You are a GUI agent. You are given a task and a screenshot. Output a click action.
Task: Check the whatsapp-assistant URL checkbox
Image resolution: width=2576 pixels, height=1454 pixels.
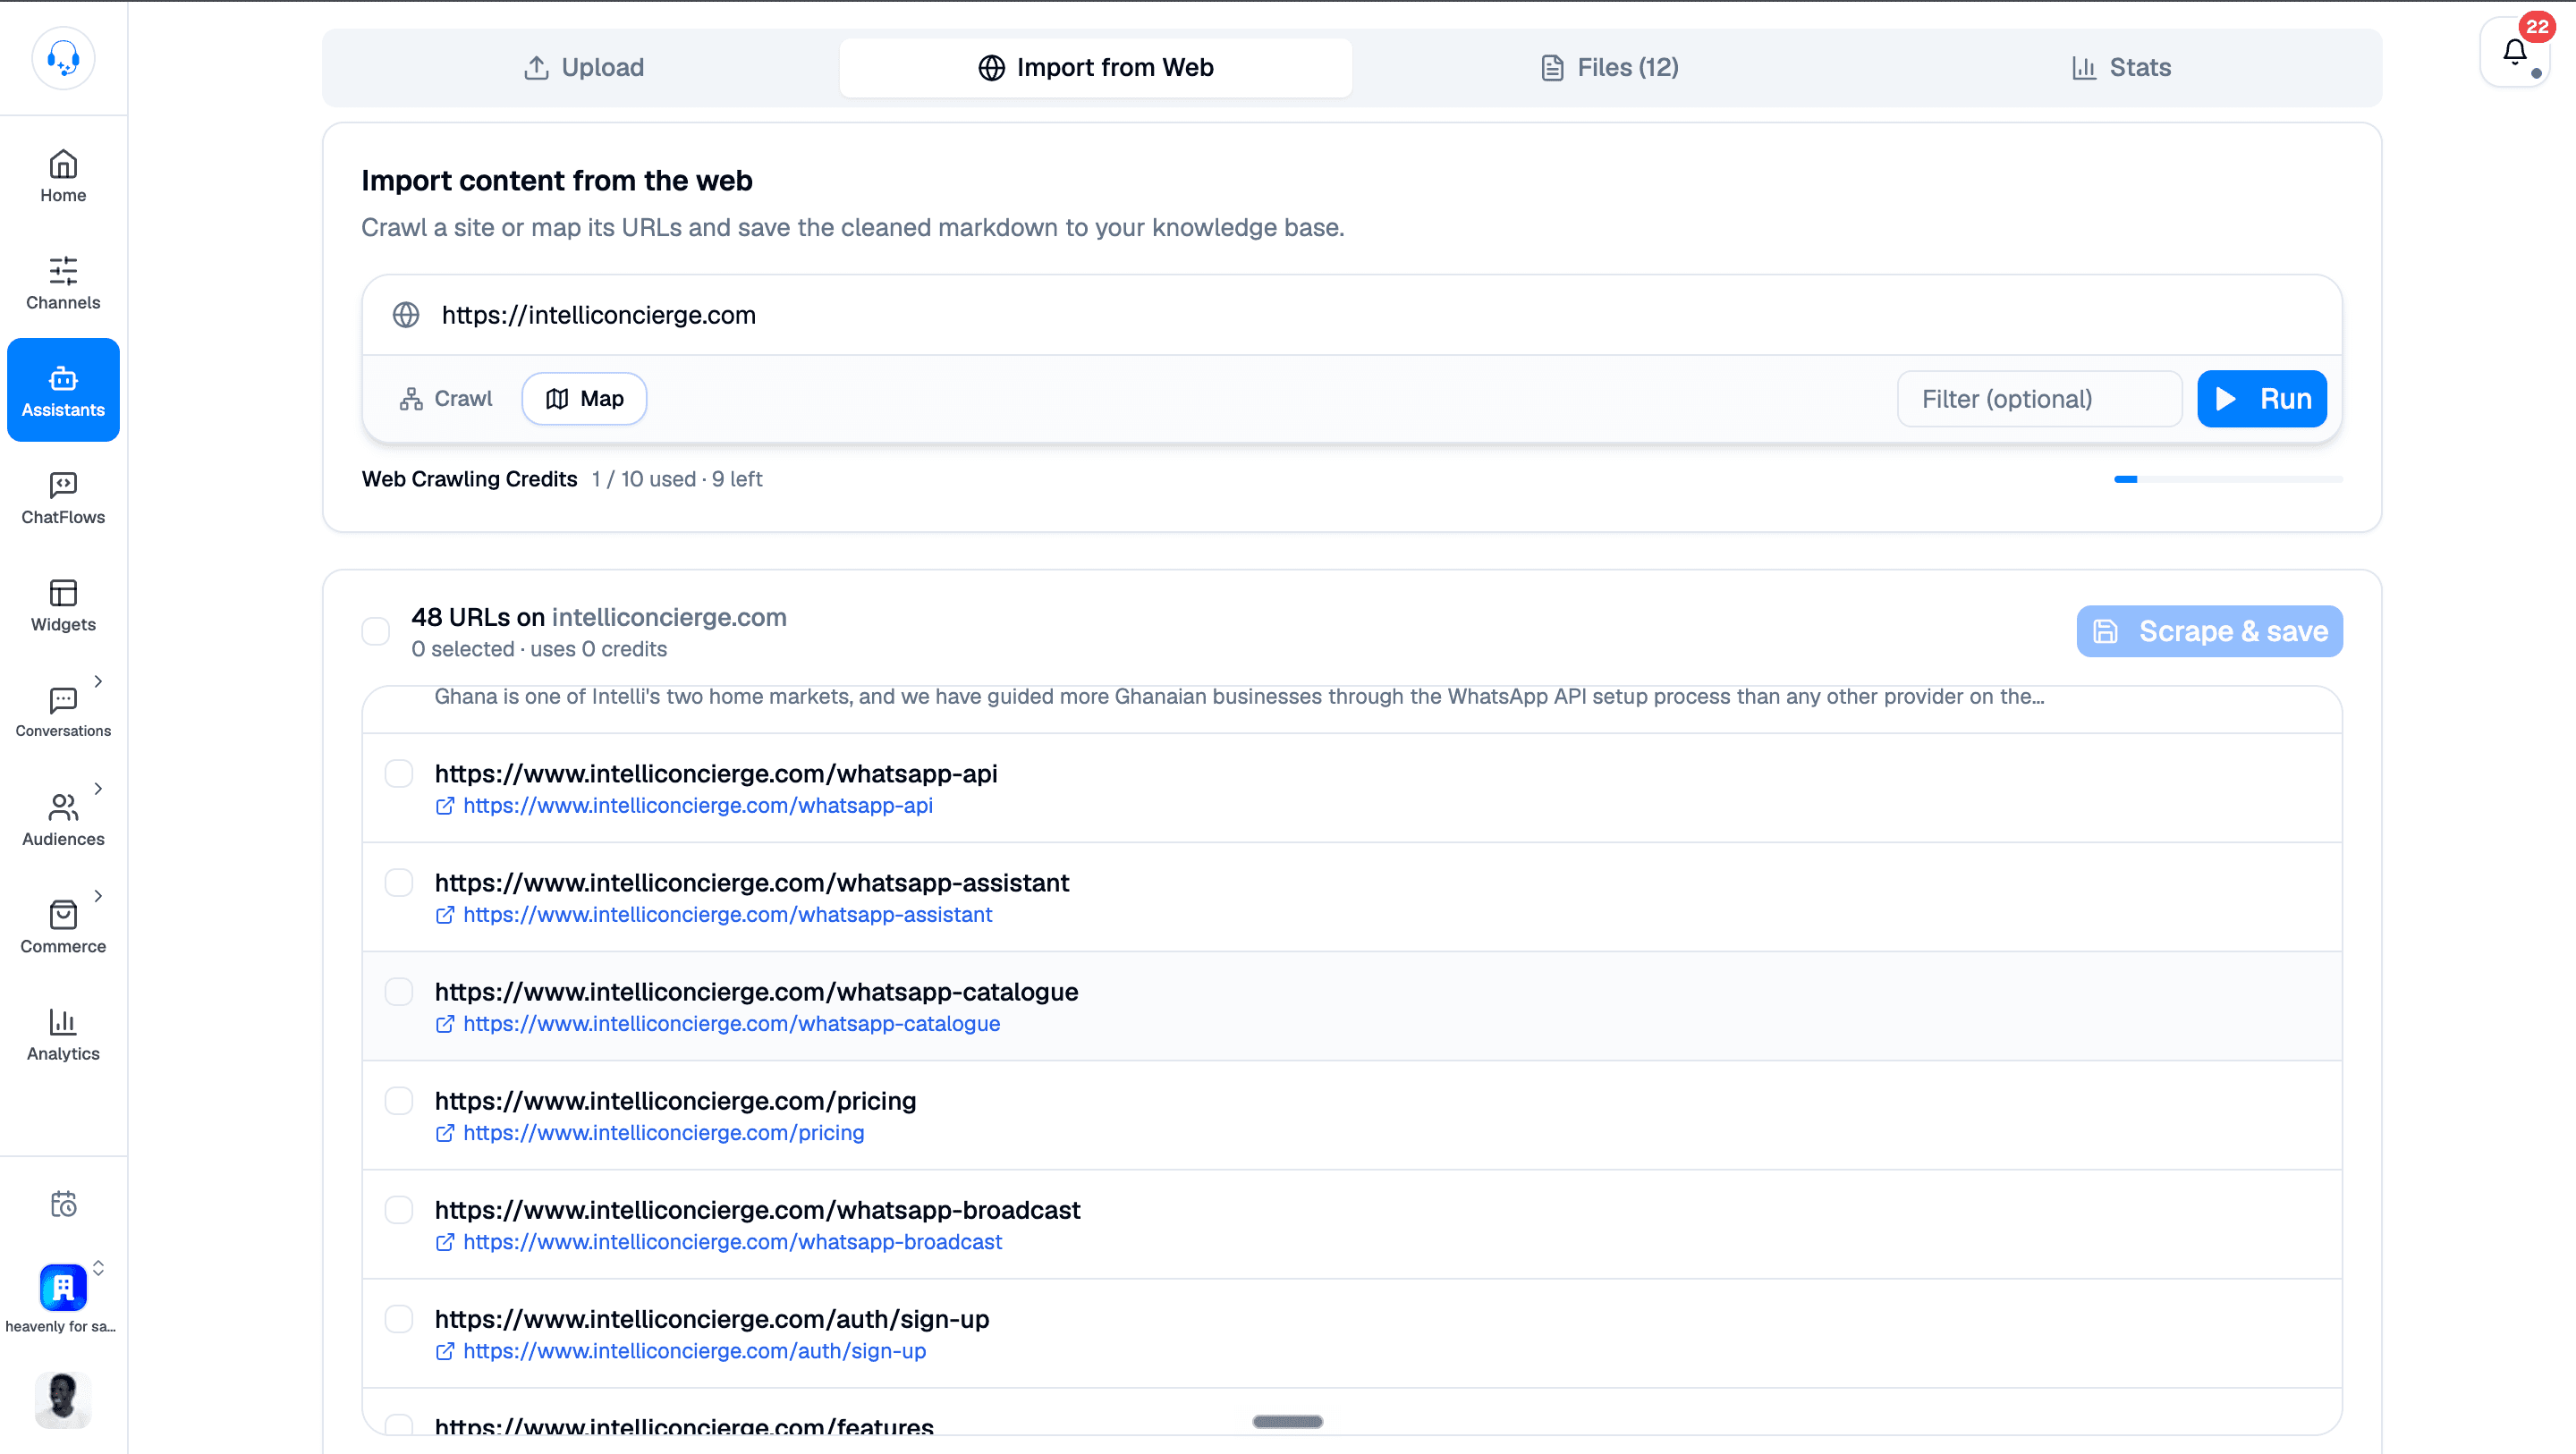[399, 883]
